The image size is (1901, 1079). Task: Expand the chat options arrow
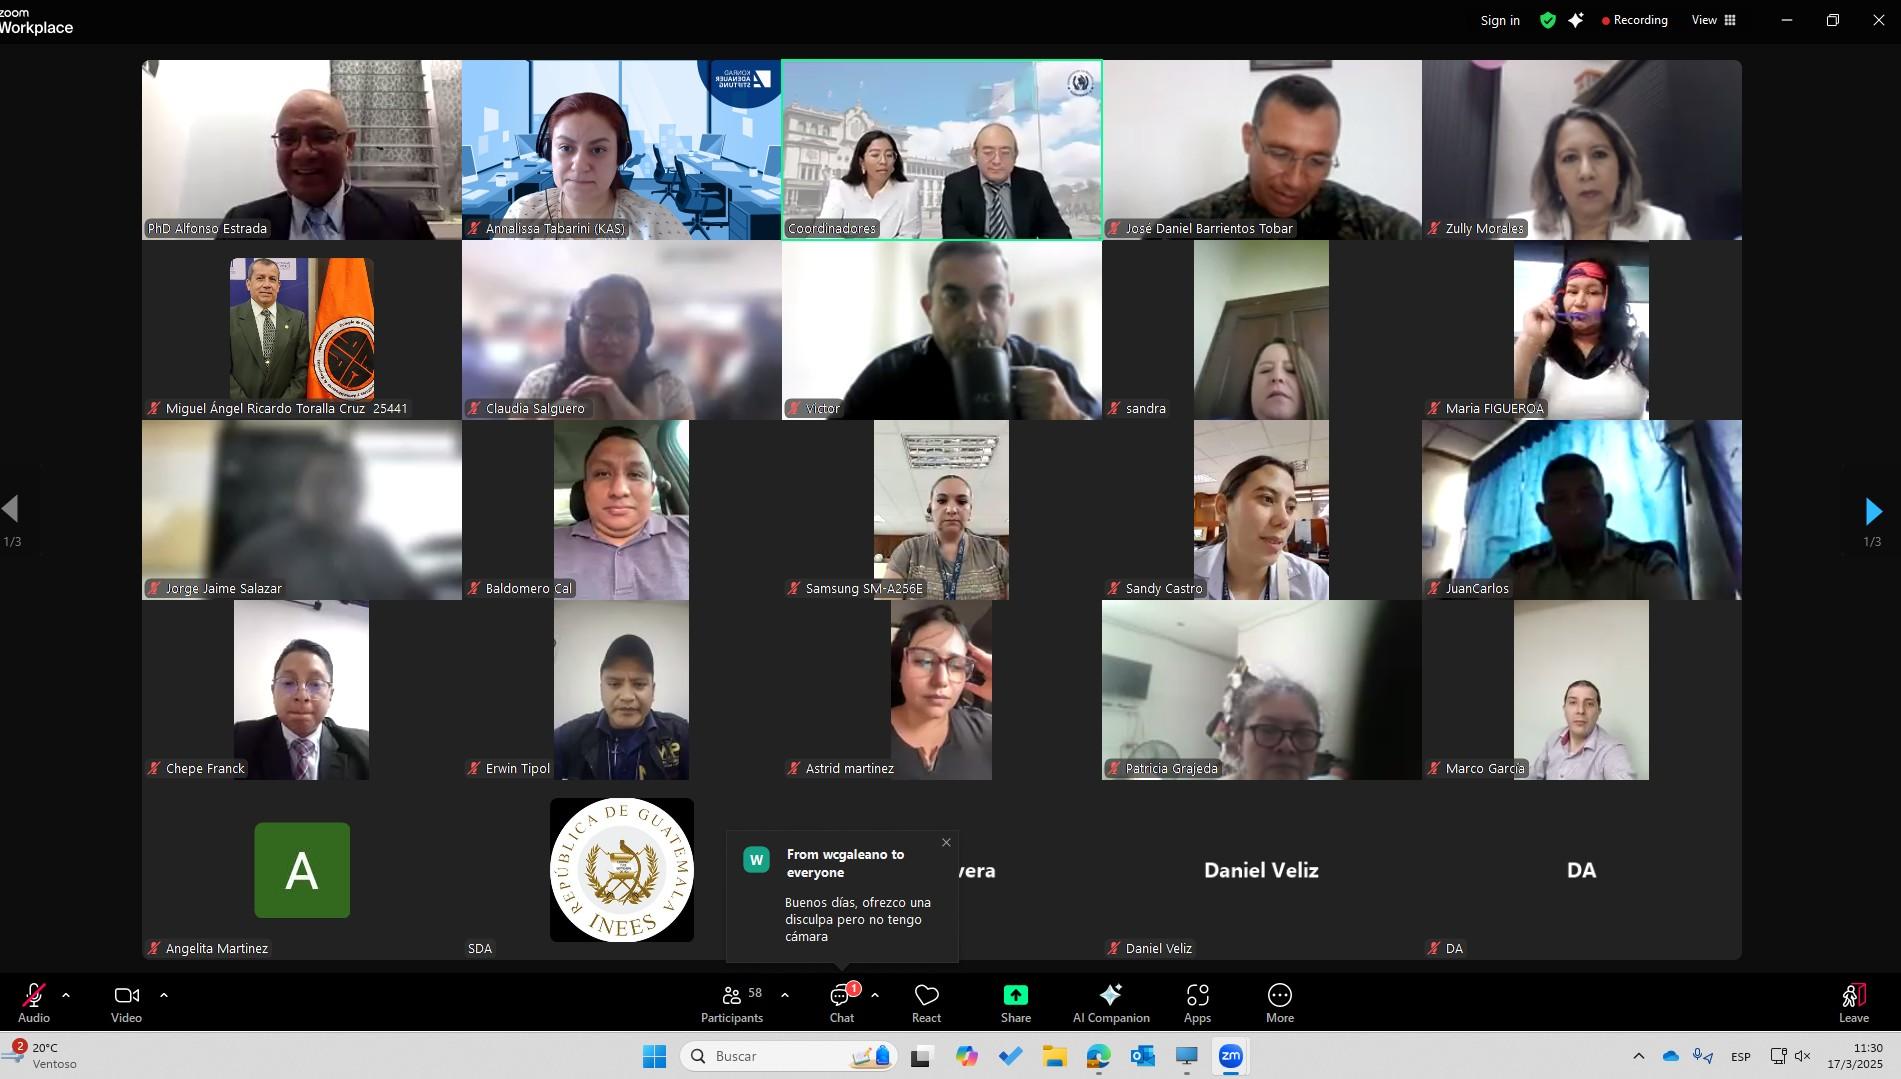click(x=875, y=995)
